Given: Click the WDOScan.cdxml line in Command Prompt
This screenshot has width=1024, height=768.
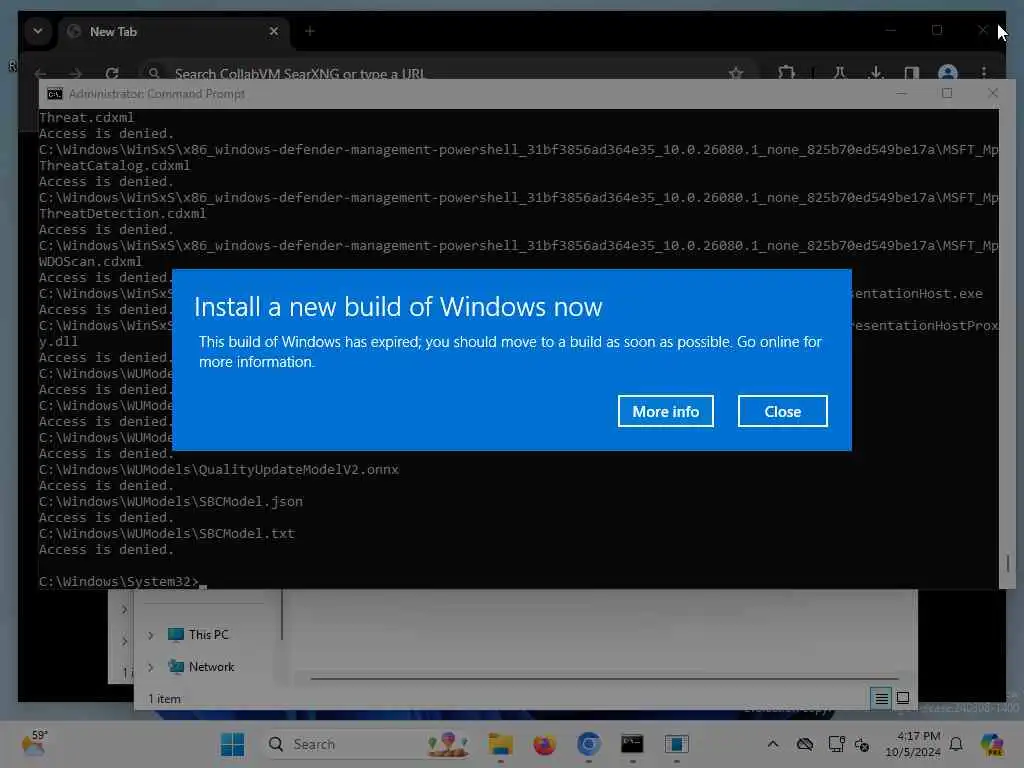Looking at the screenshot, I should pos(90,261).
